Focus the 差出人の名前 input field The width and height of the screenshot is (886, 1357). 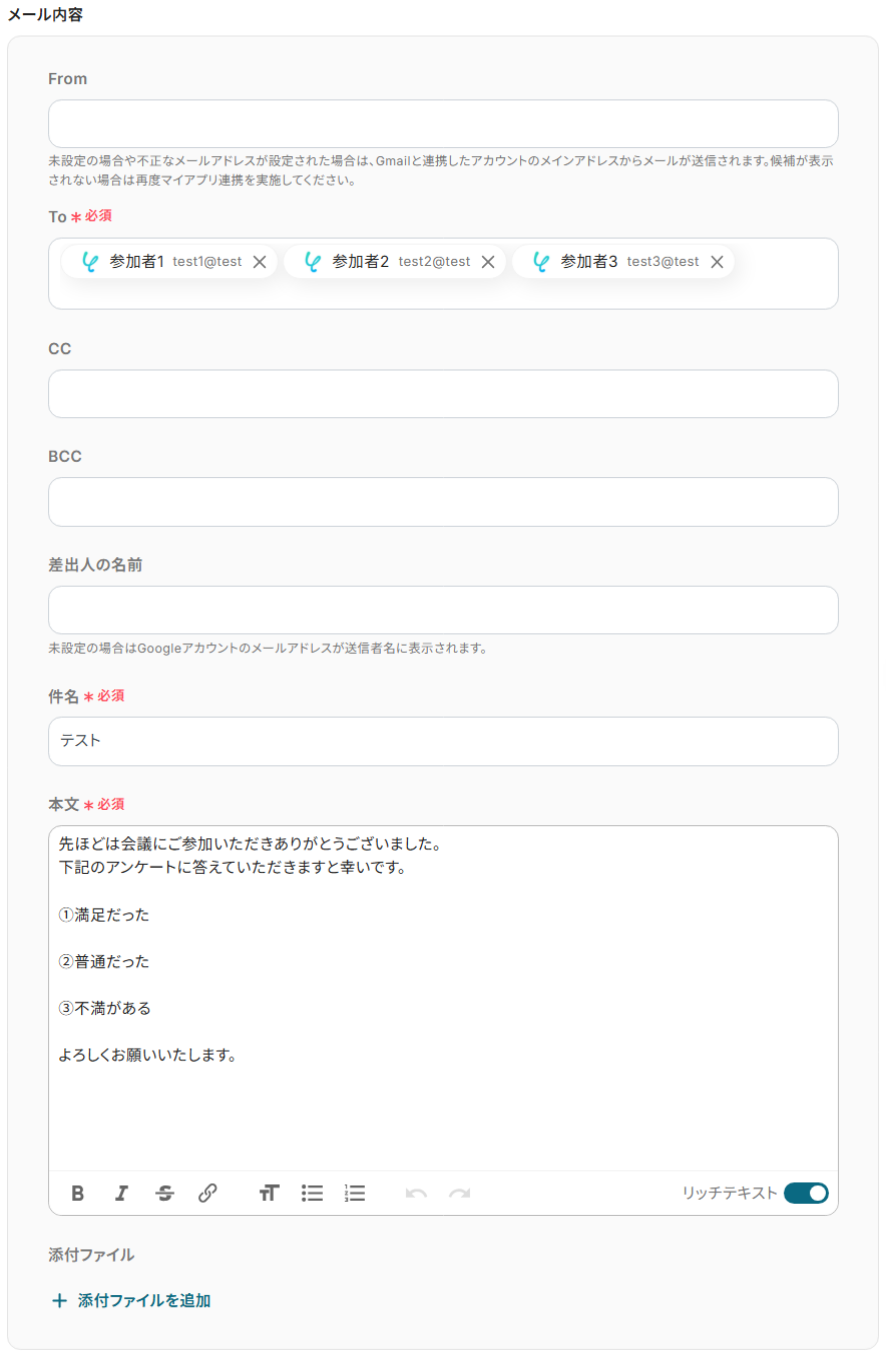pos(443,610)
